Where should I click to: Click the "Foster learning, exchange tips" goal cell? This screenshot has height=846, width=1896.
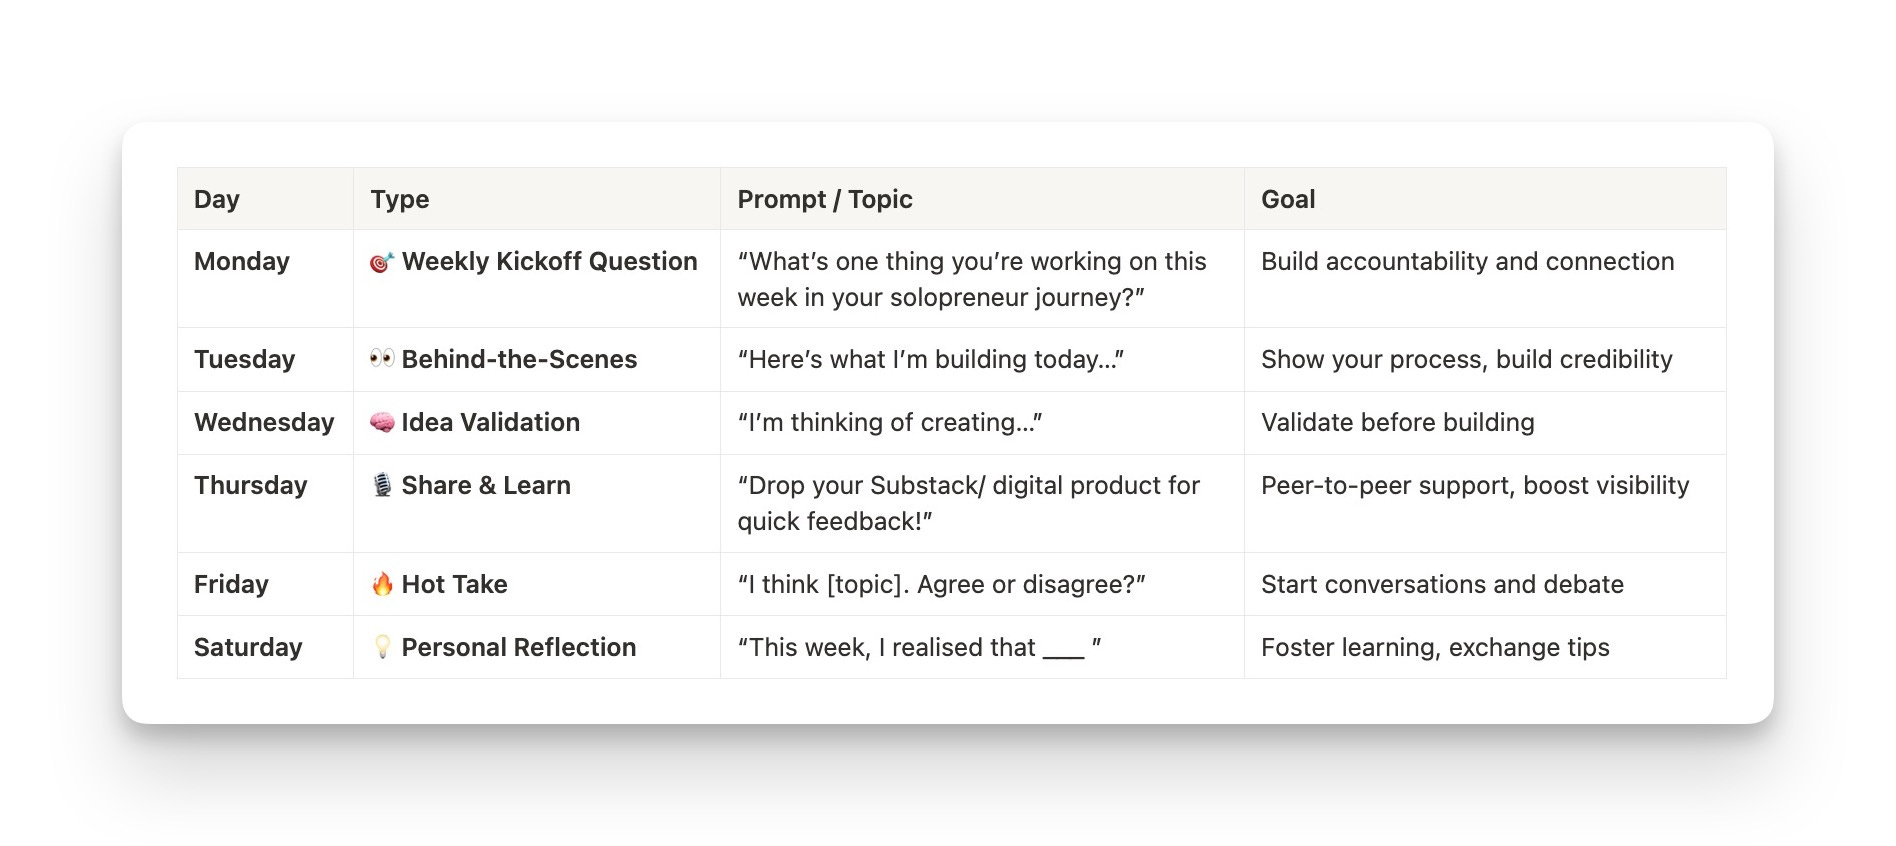[x=1485, y=647]
